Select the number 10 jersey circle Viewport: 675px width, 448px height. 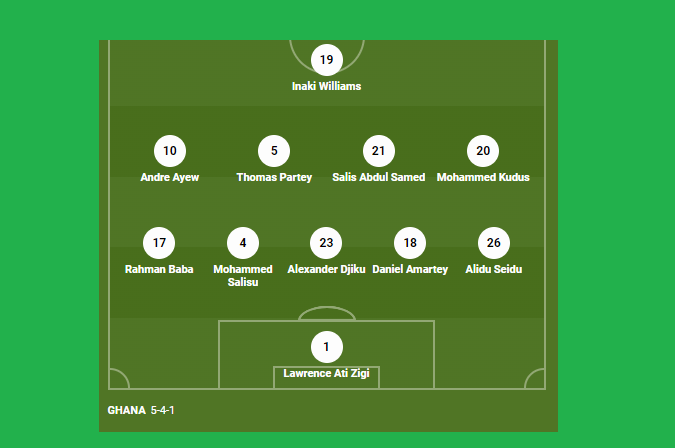coord(170,151)
